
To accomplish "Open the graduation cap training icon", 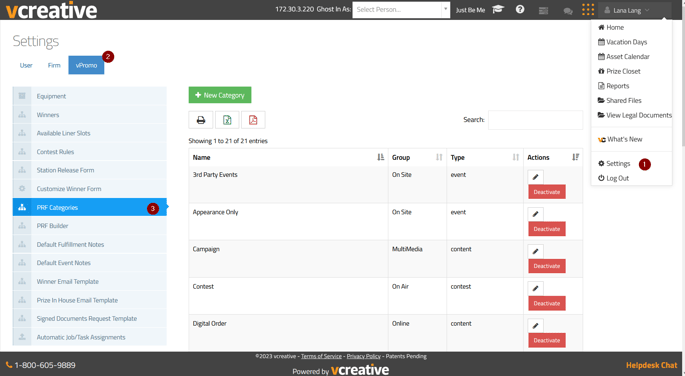I will click(x=498, y=9).
